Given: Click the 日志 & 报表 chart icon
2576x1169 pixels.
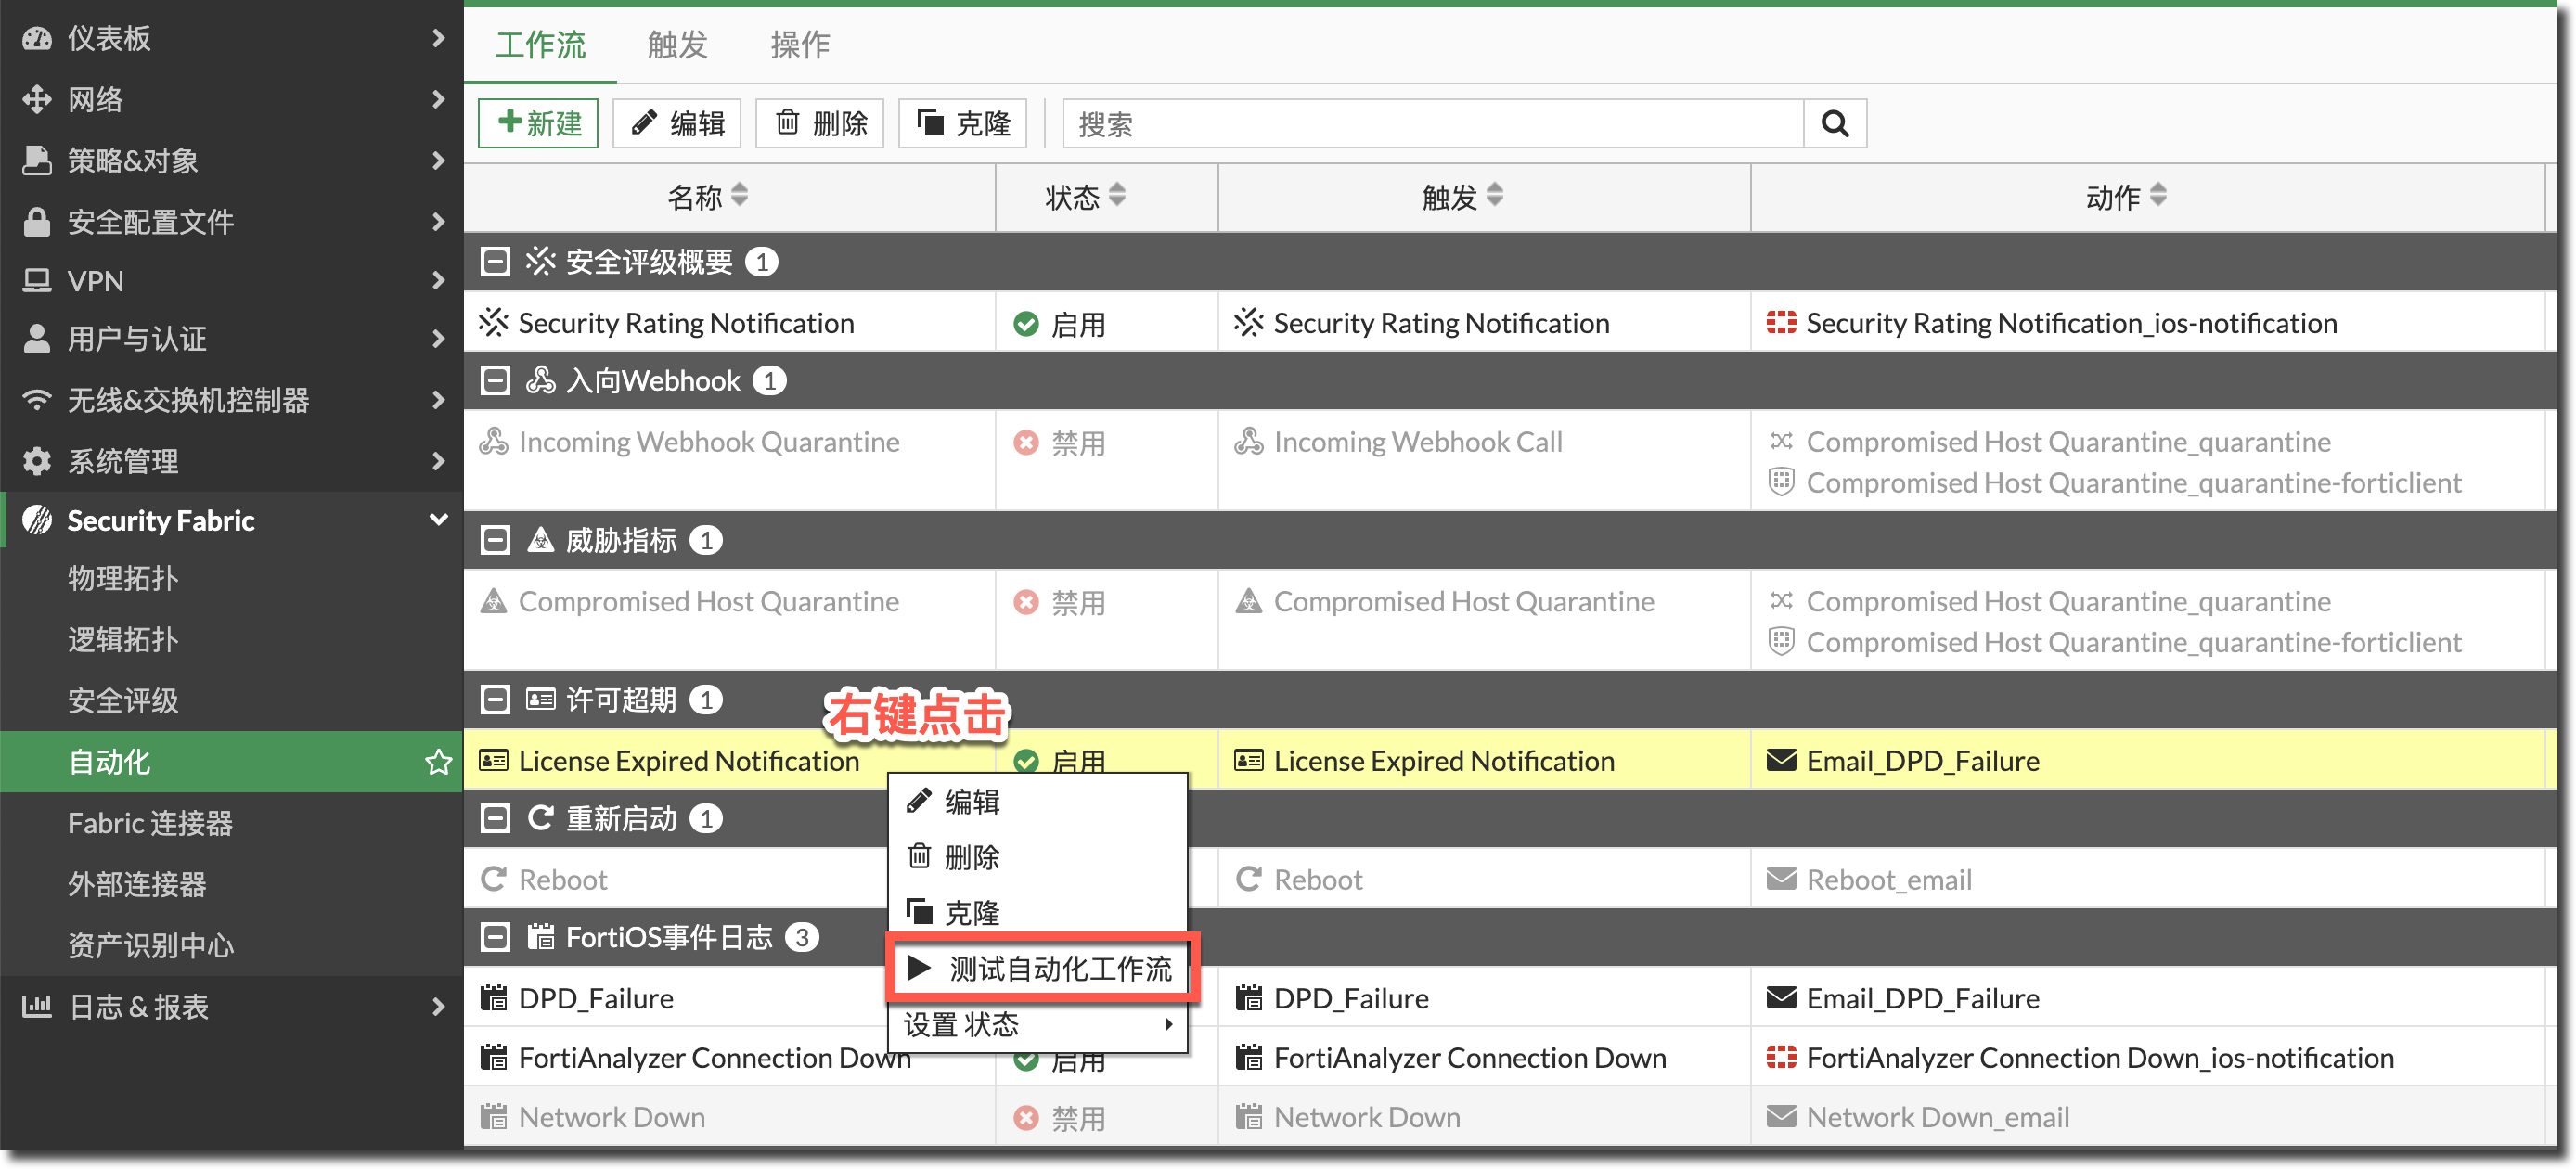Looking at the screenshot, I should click(x=37, y=1006).
